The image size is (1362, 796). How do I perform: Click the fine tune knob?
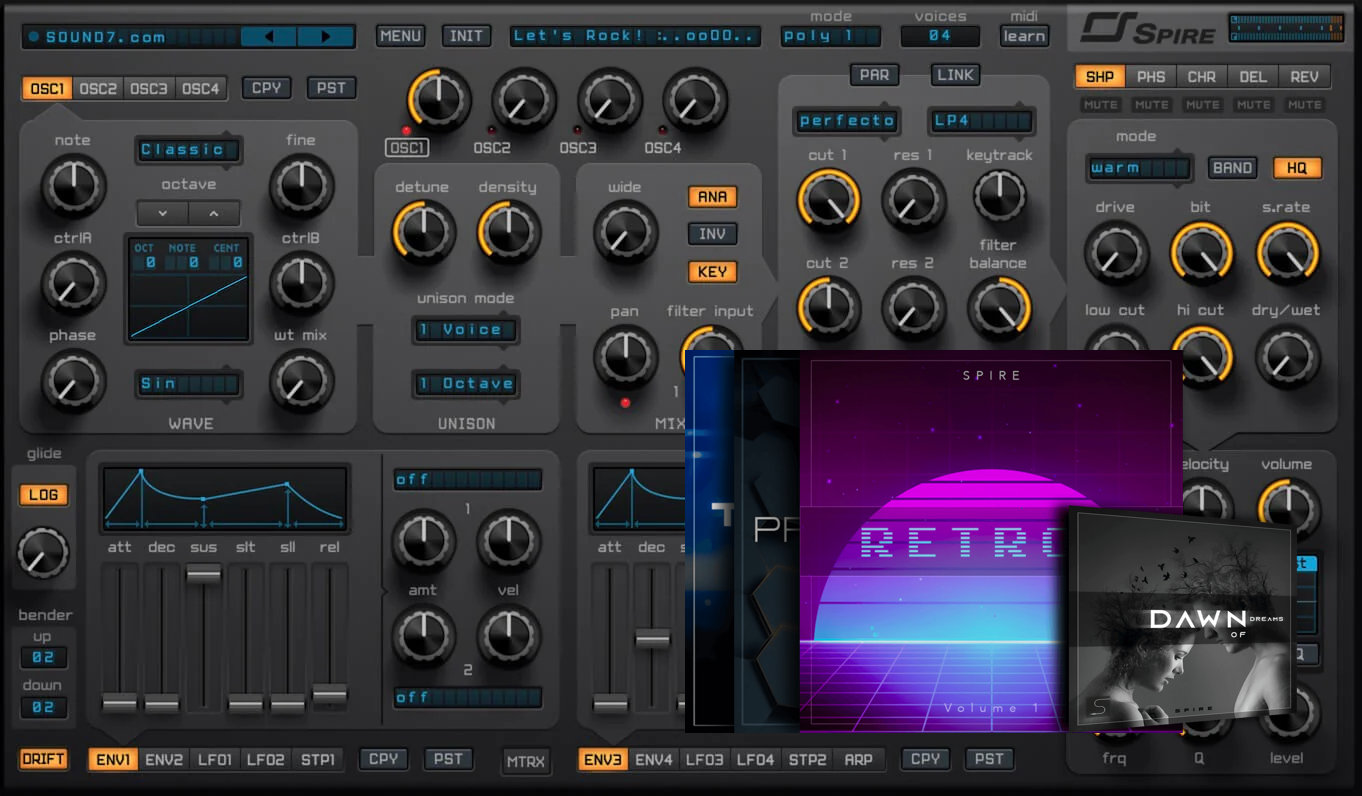point(301,186)
